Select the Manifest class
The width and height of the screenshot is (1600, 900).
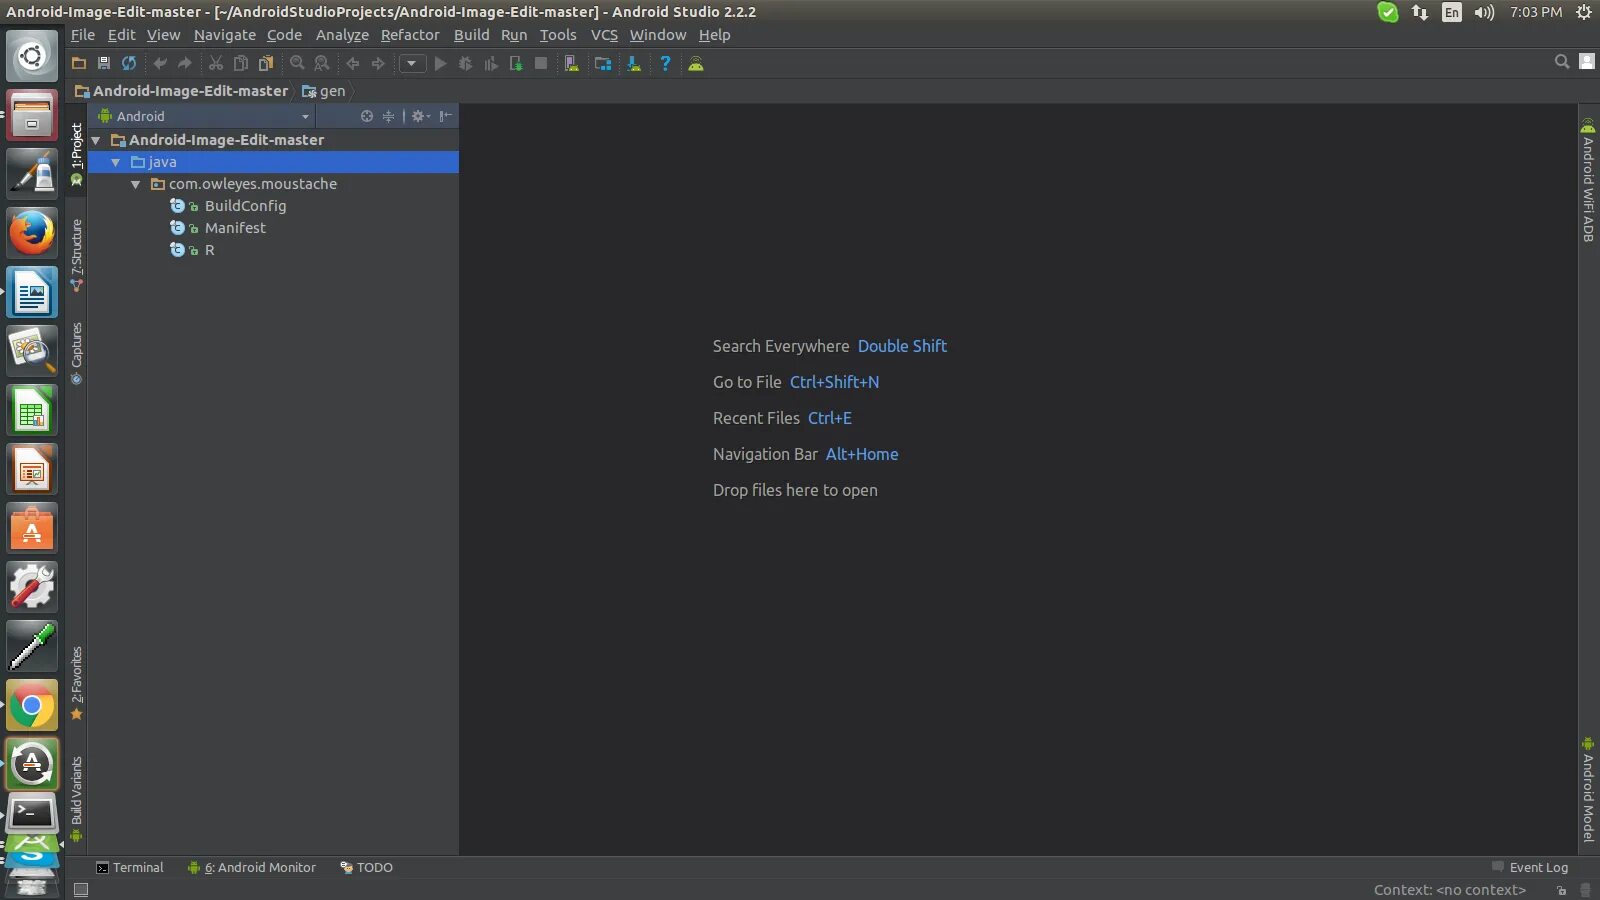tap(235, 228)
